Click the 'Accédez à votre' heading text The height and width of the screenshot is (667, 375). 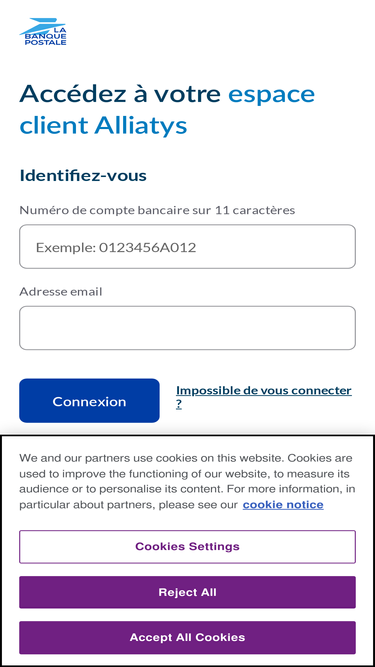(120, 94)
